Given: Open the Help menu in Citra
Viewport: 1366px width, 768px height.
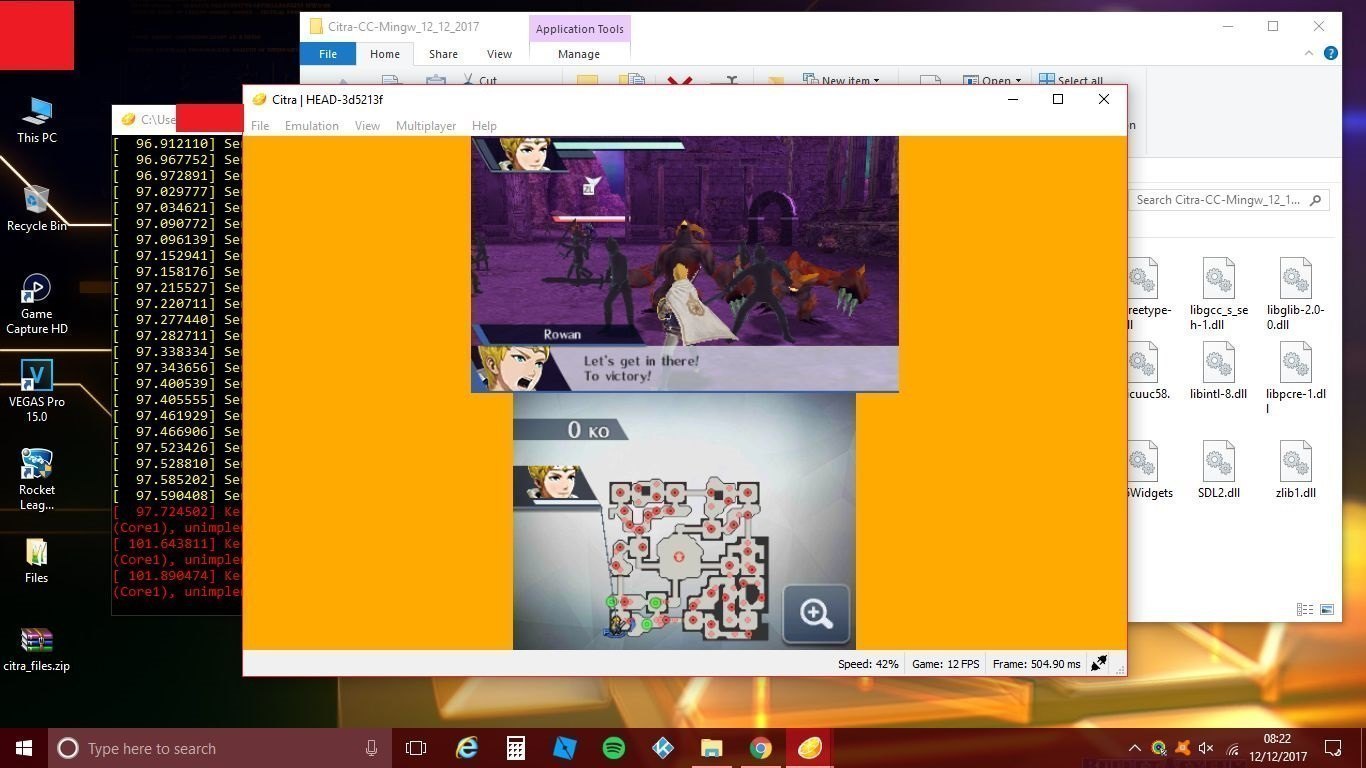Looking at the screenshot, I should (484, 126).
